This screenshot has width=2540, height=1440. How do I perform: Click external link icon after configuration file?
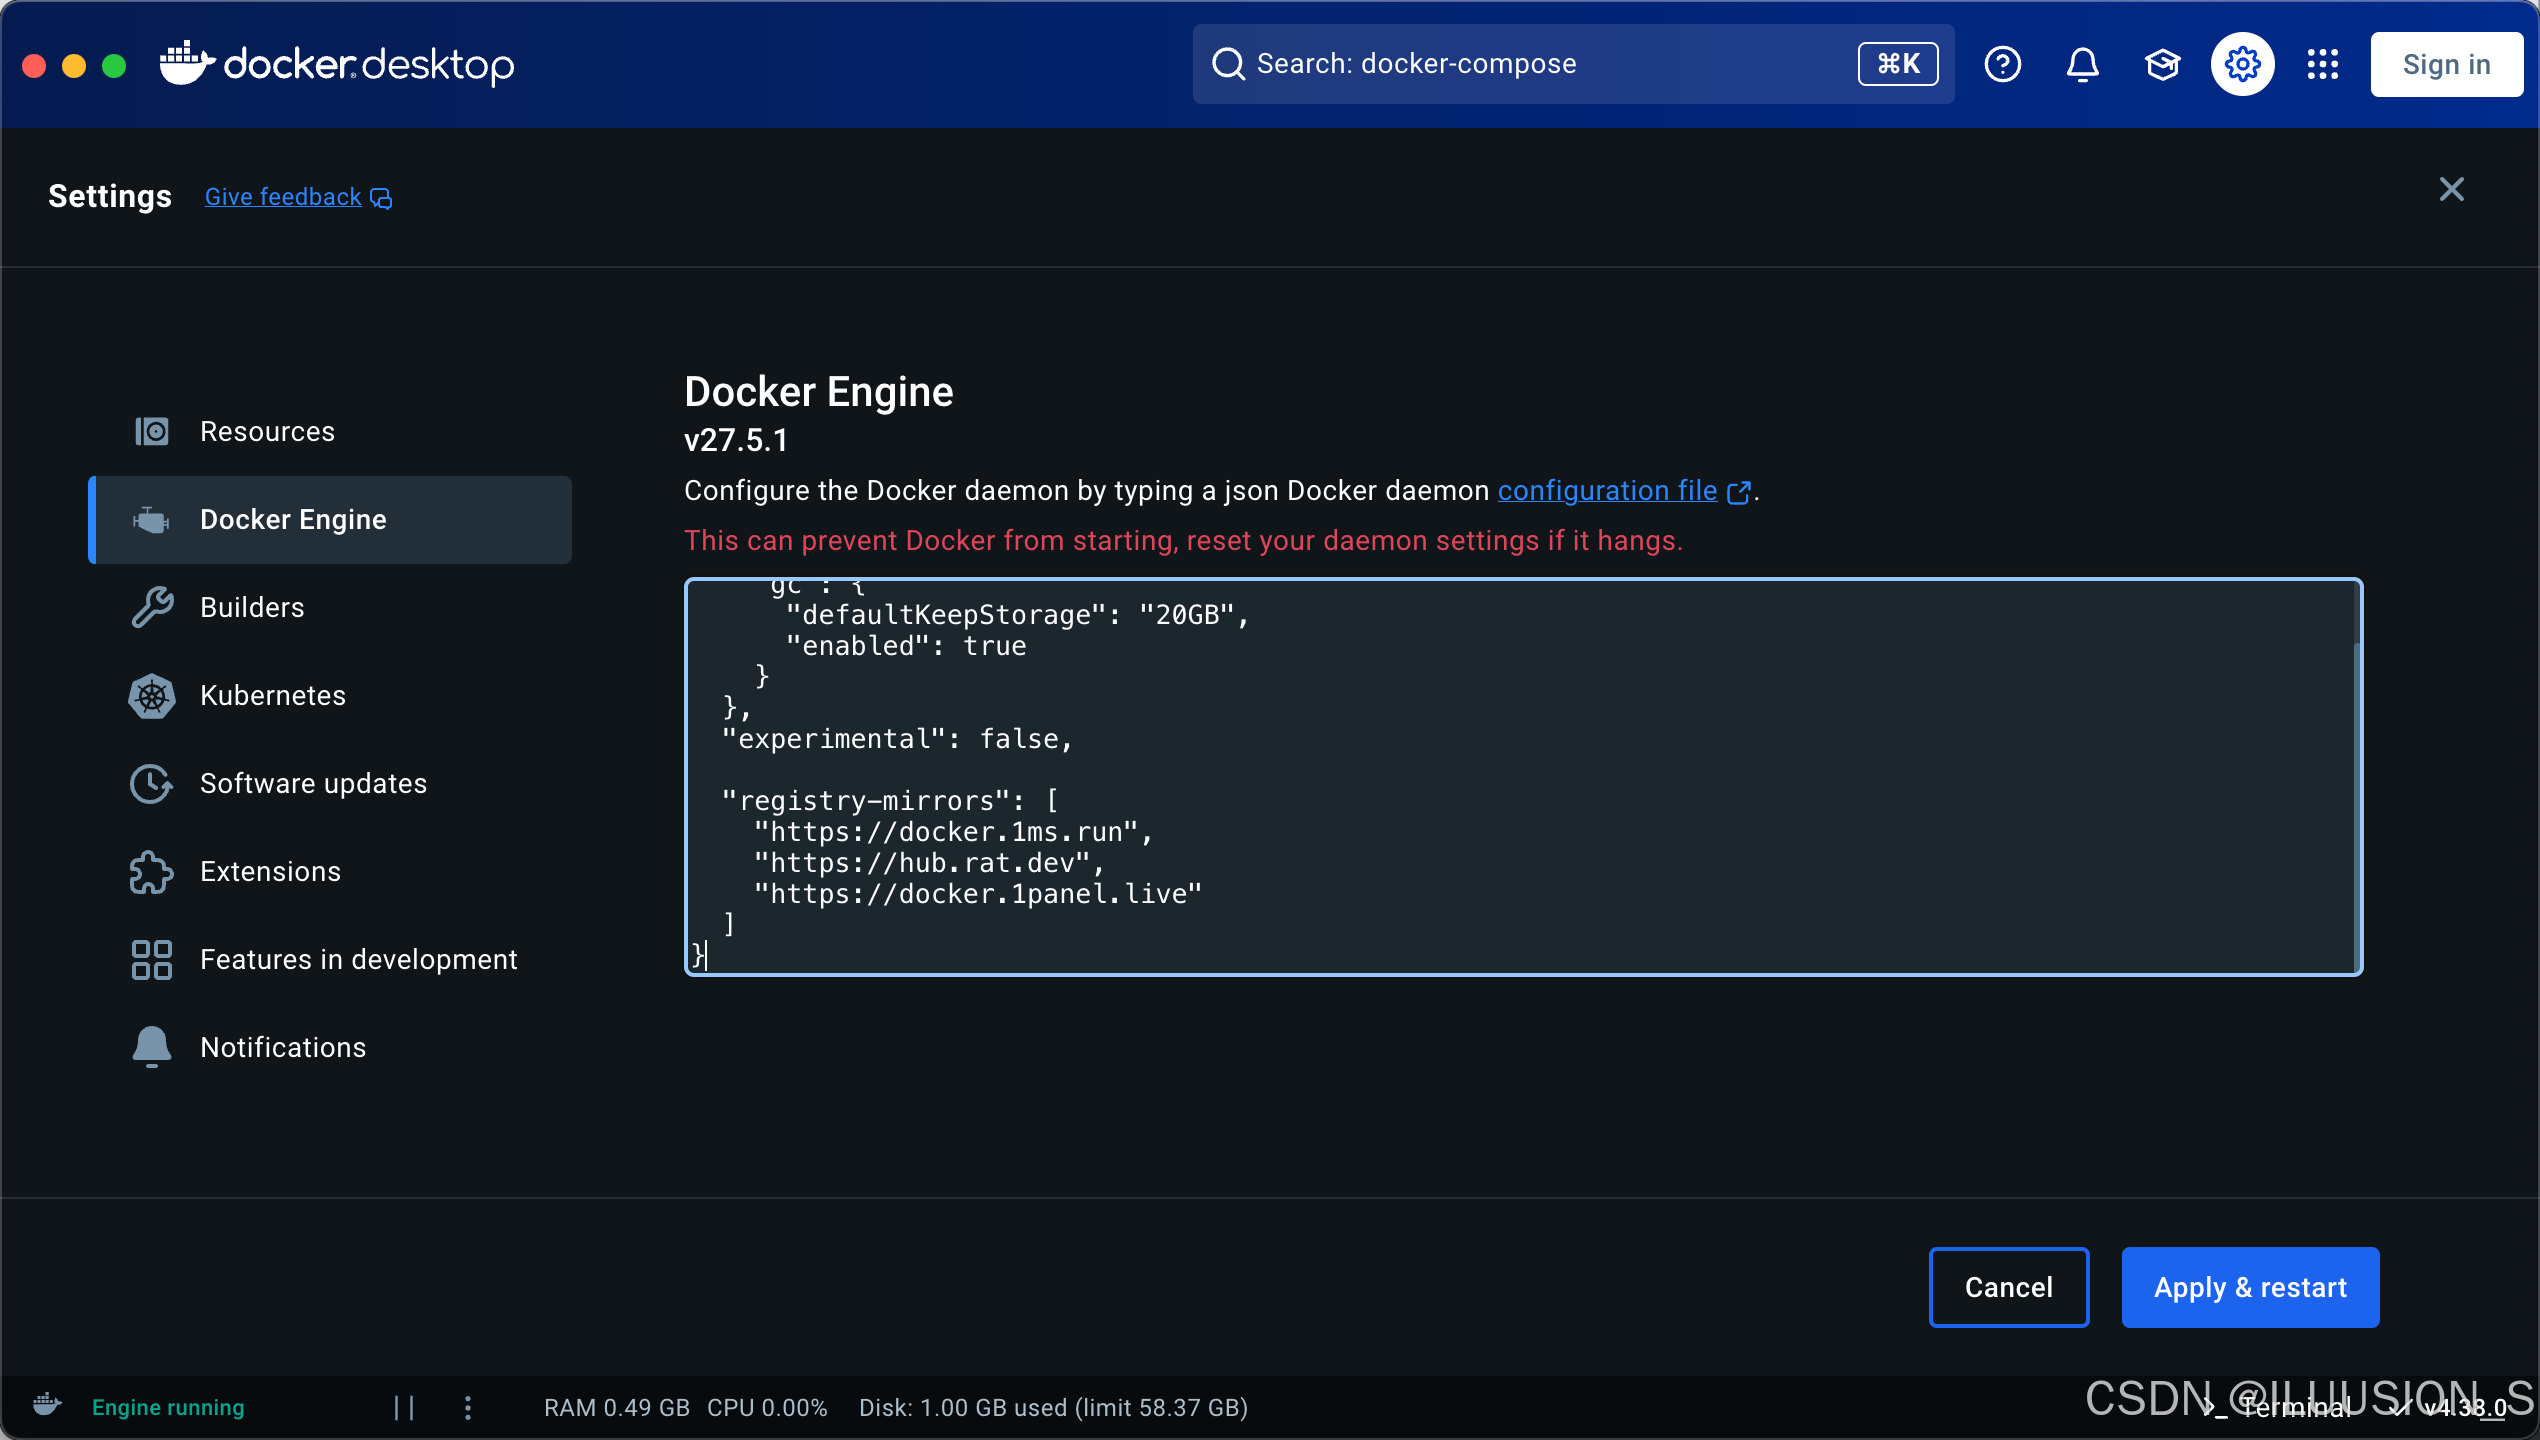pyautogui.click(x=1739, y=492)
